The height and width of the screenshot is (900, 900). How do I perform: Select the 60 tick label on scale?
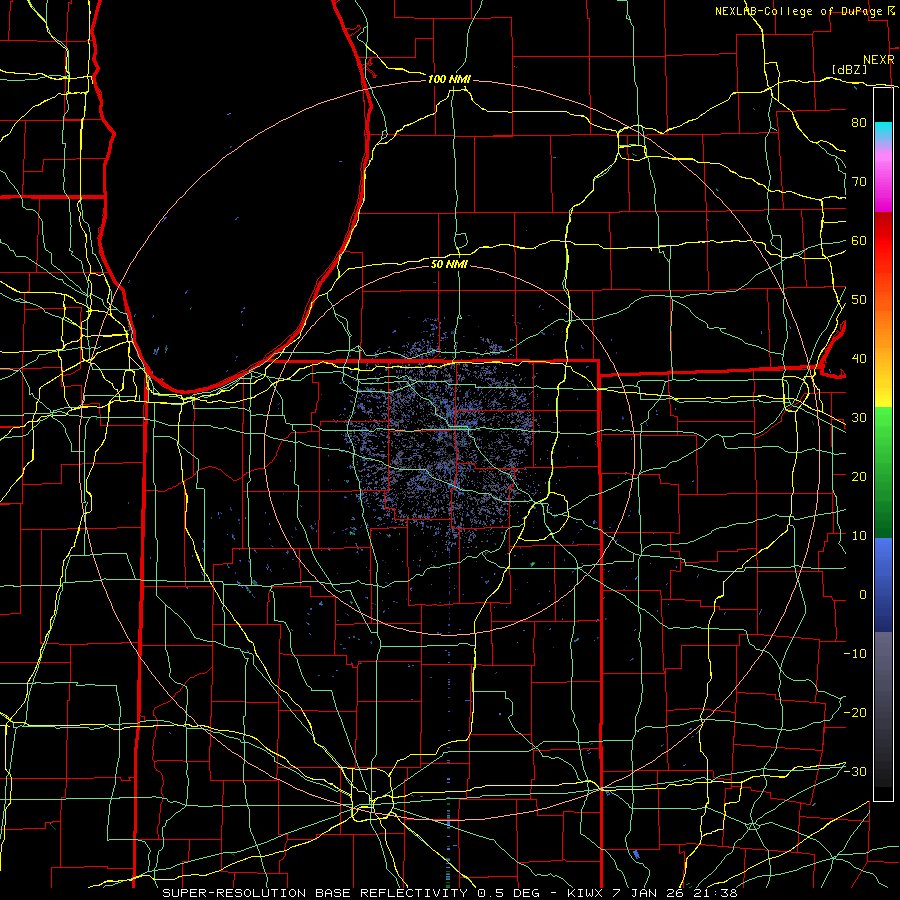(859, 241)
